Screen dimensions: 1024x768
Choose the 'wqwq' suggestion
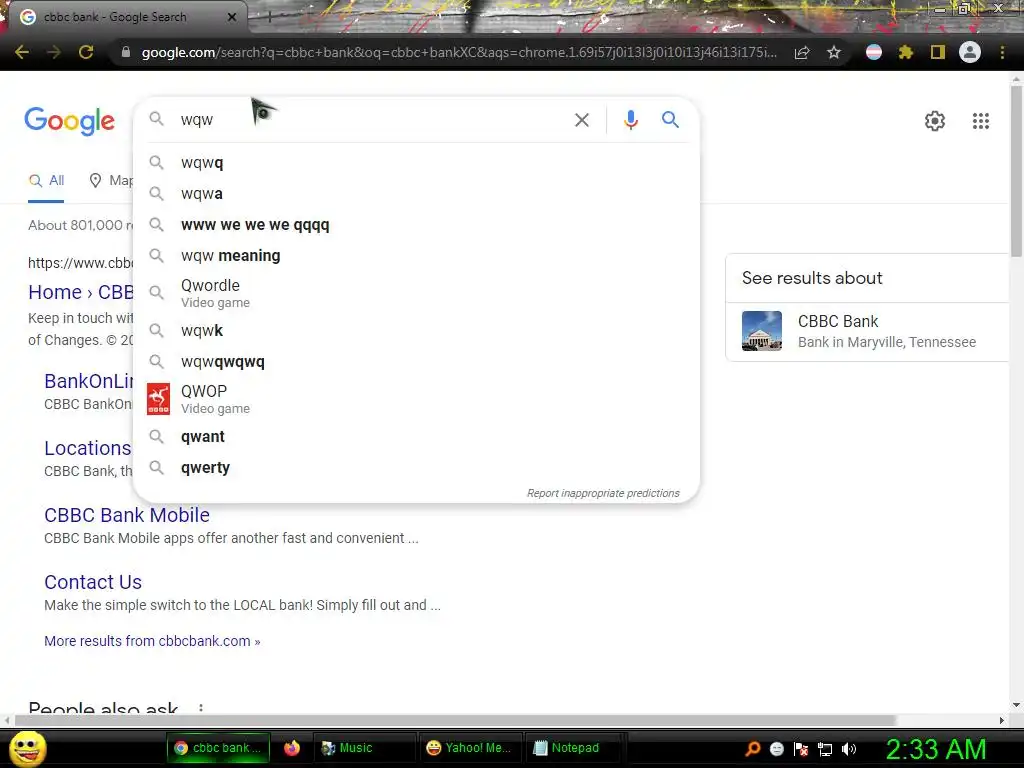416,163
